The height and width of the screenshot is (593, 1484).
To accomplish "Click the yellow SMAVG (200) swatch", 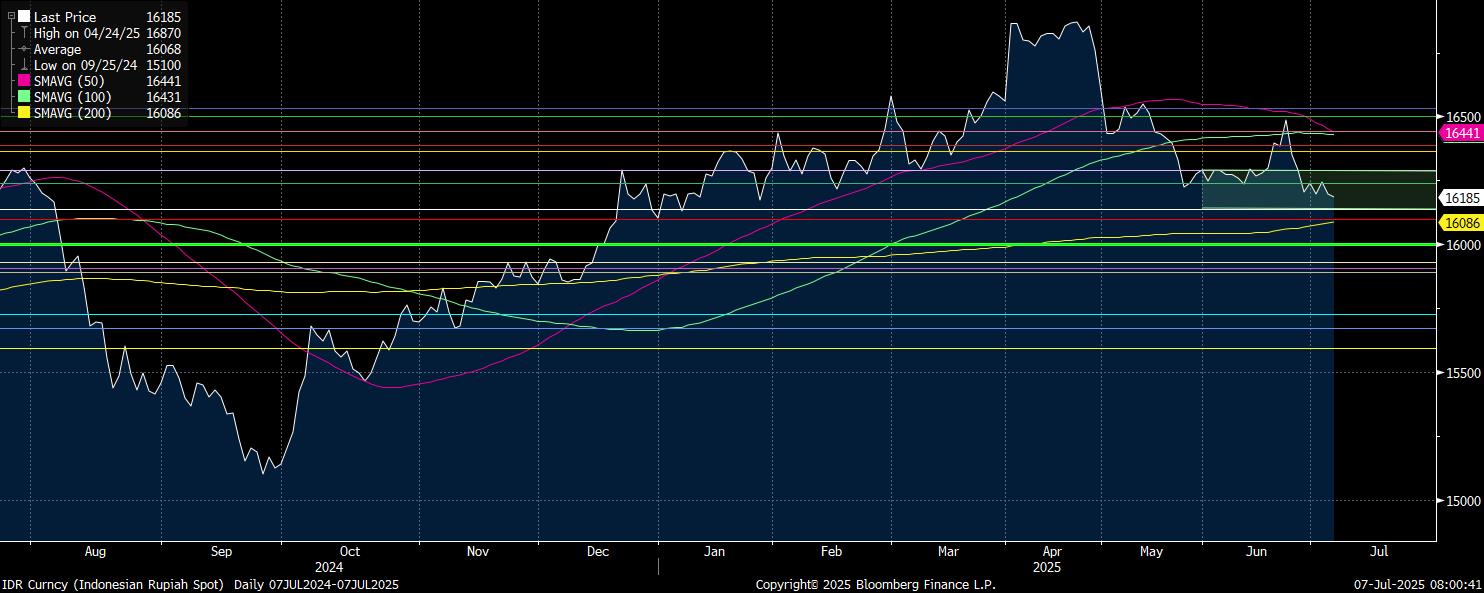I will [24, 113].
